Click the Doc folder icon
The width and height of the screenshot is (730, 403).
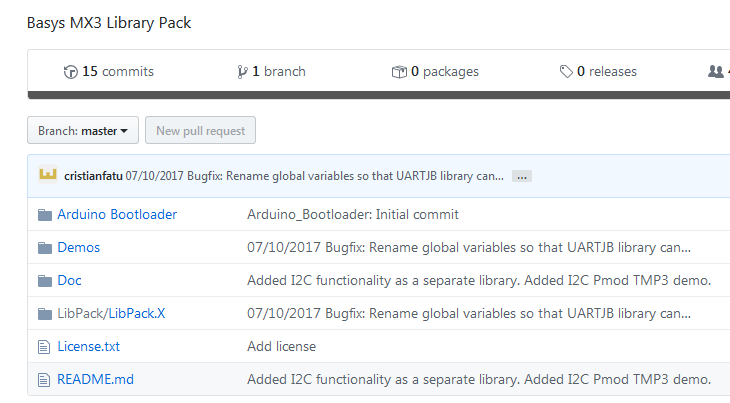[44, 281]
